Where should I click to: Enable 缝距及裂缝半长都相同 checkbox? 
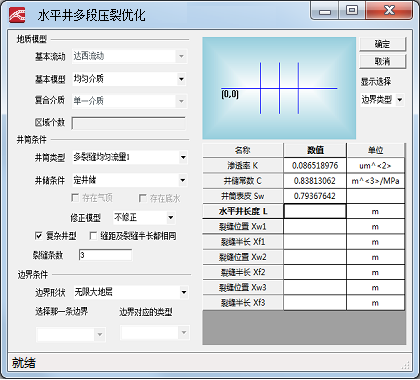93,236
